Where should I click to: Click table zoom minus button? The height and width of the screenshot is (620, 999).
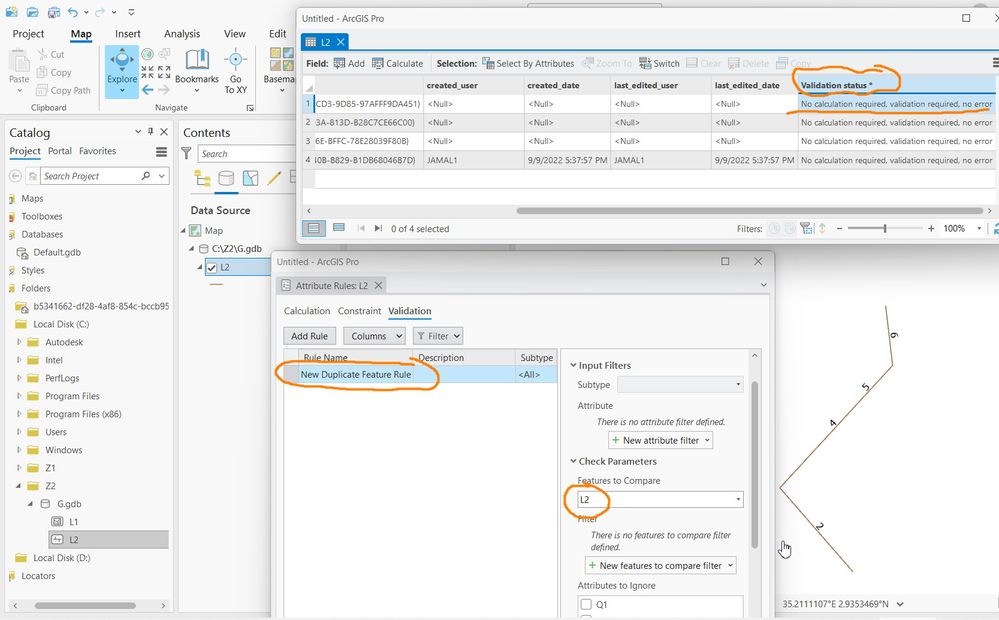click(839, 228)
